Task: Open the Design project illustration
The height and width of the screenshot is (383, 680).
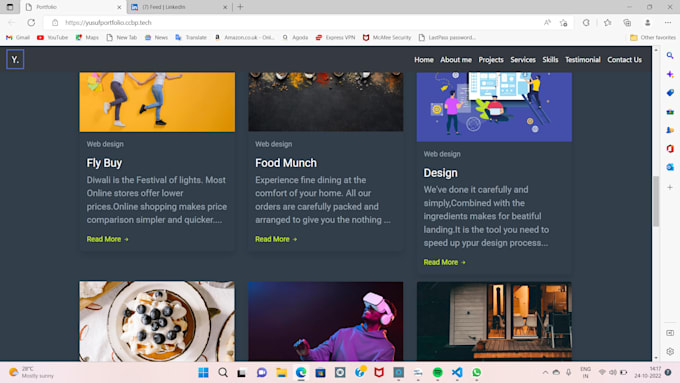Action: 494,107
